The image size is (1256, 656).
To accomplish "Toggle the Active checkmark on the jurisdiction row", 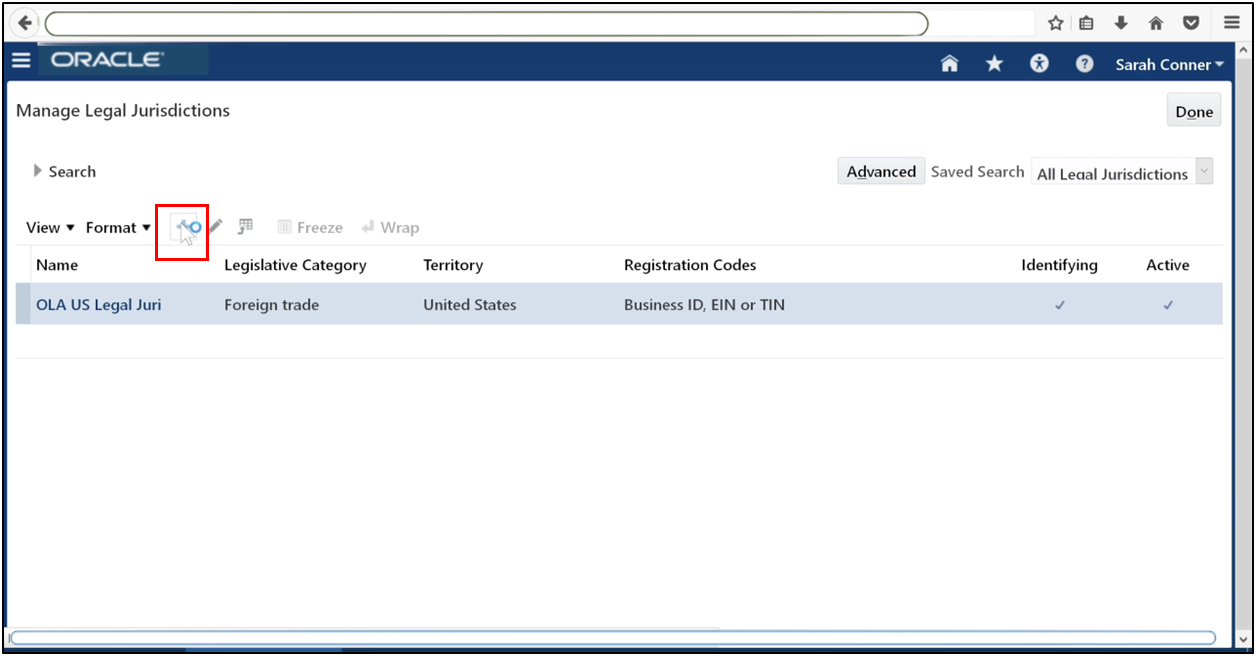I will point(1167,305).
